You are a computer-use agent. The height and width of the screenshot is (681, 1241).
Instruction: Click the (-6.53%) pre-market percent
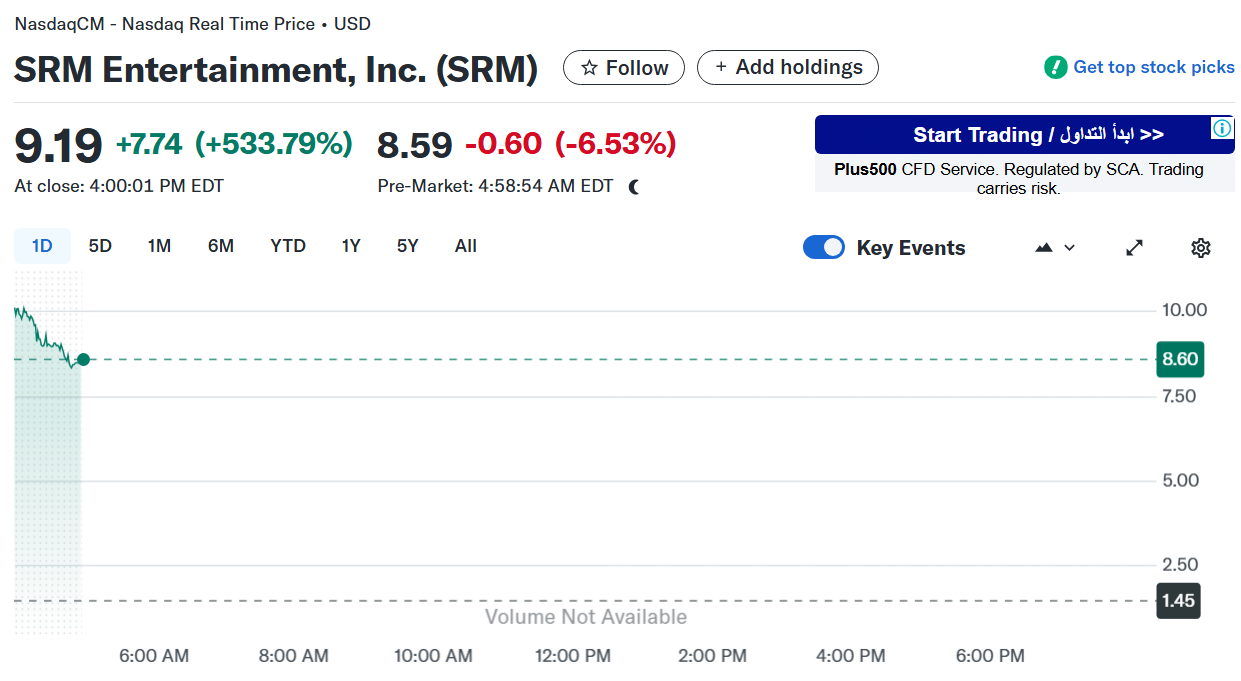pyautogui.click(x=615, y=144)
